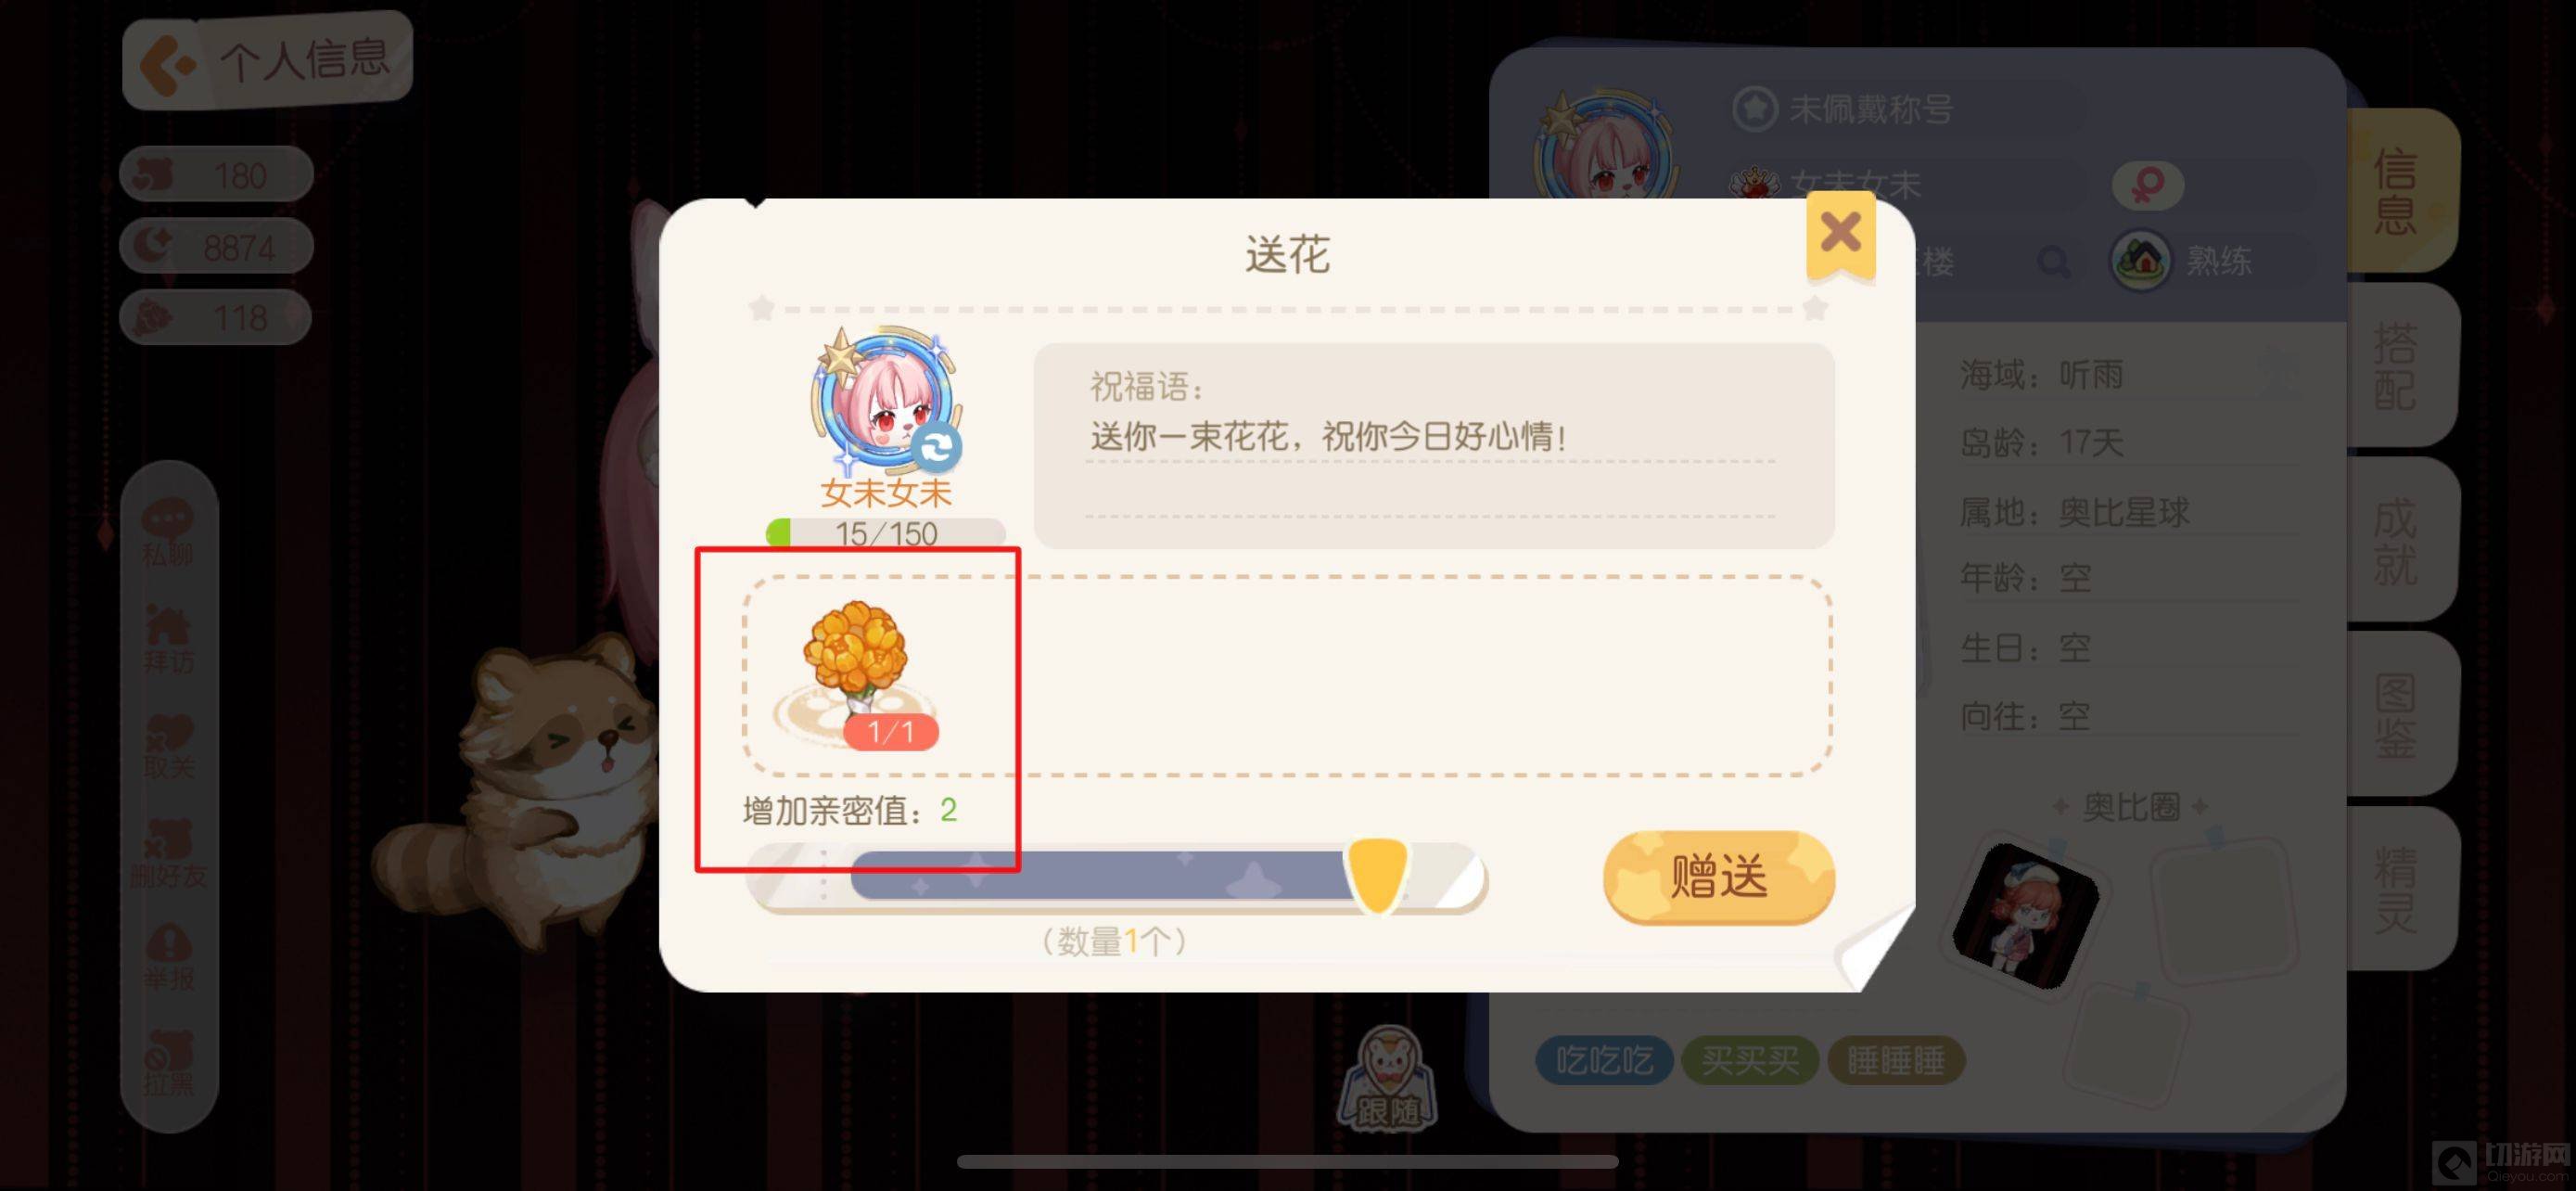
Task: Click the 跟随 follow badge icon
Action: tap(1388, 1080)
